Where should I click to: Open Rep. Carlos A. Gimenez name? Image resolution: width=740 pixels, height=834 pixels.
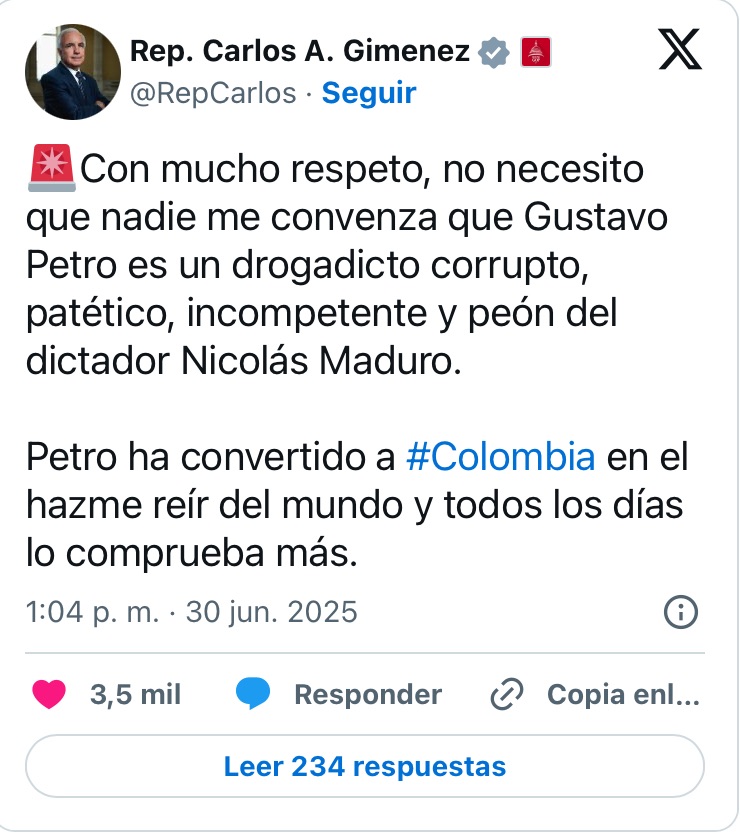point(300,52)
